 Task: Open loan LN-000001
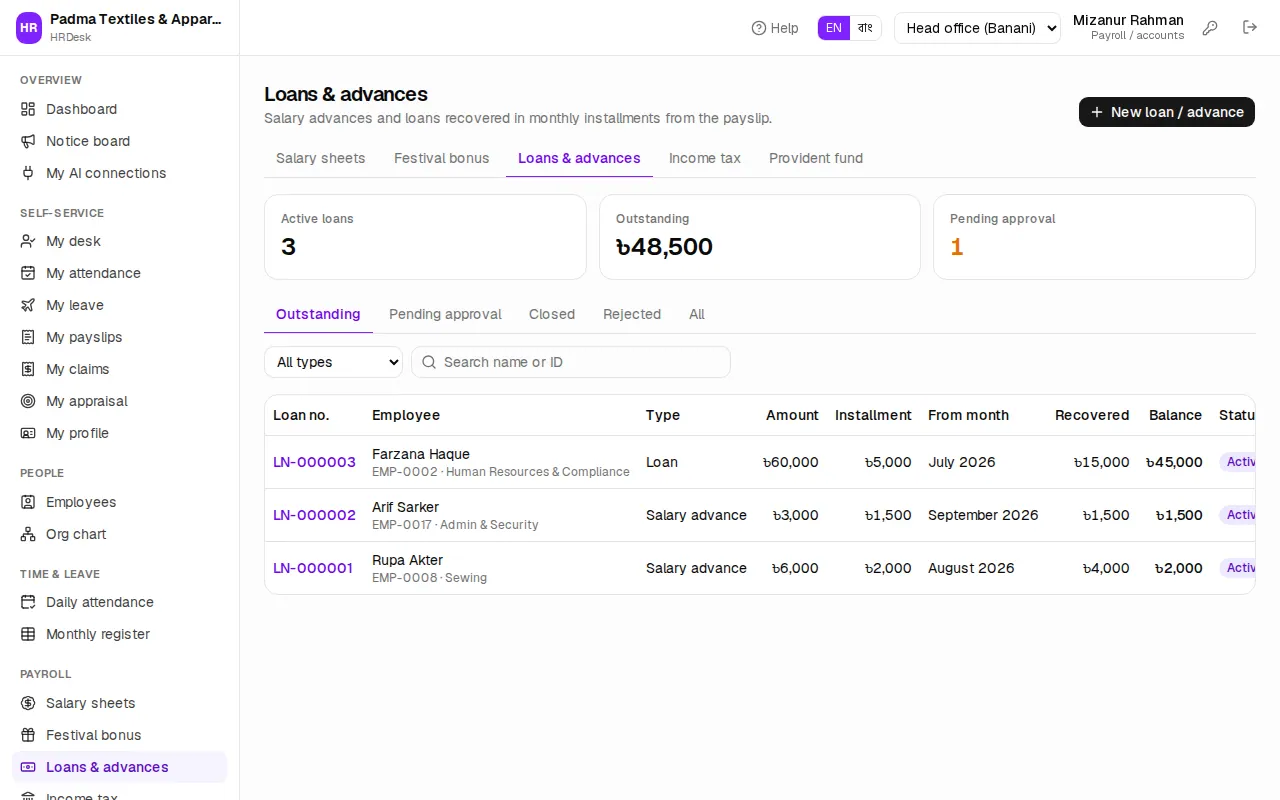pos(313,568)
